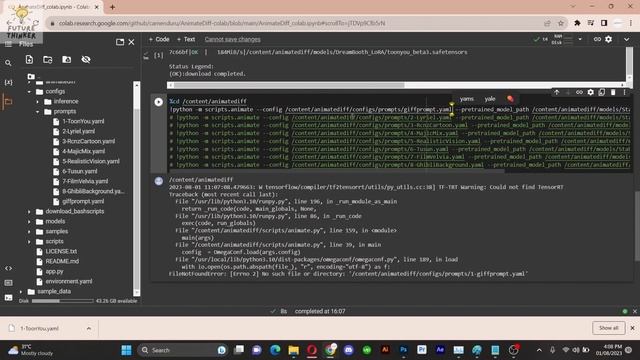Open the Colab search sidebar icon
The height and width of the screenshot is (360, 640).
pos(8,63)
